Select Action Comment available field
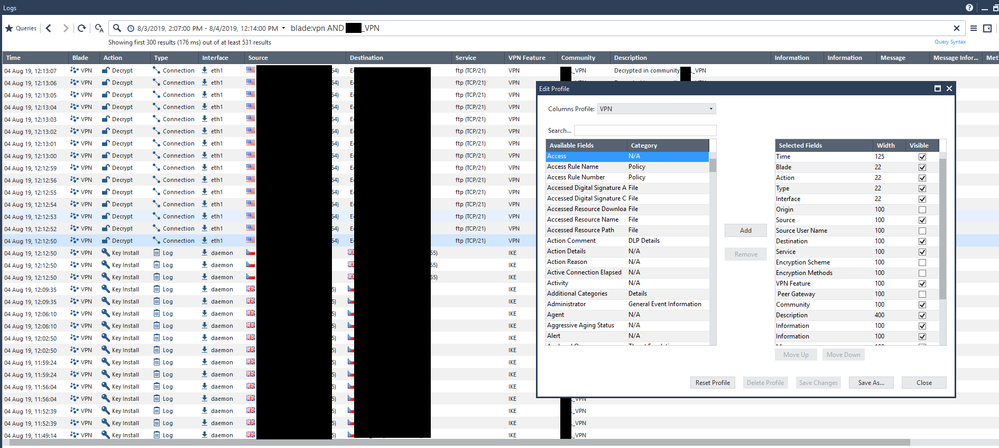The image size is (999, 448). [628, 241]
